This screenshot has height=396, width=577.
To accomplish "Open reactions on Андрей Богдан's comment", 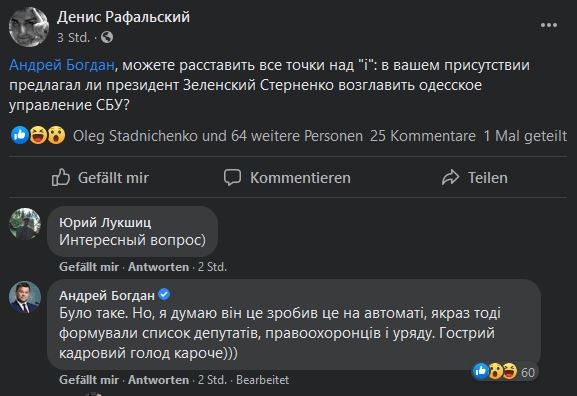I will [x=504, y=371].
